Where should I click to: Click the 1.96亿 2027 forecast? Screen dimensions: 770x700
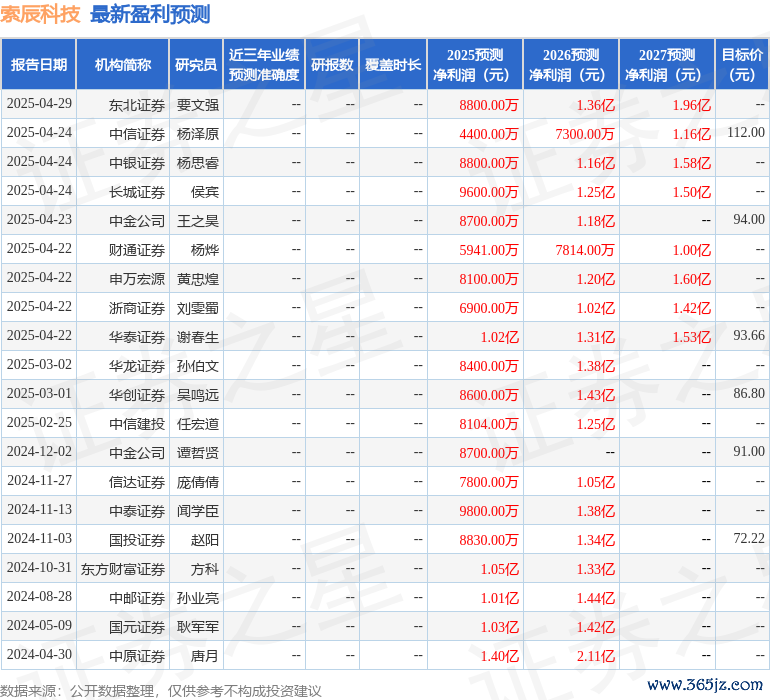point(691,105)
